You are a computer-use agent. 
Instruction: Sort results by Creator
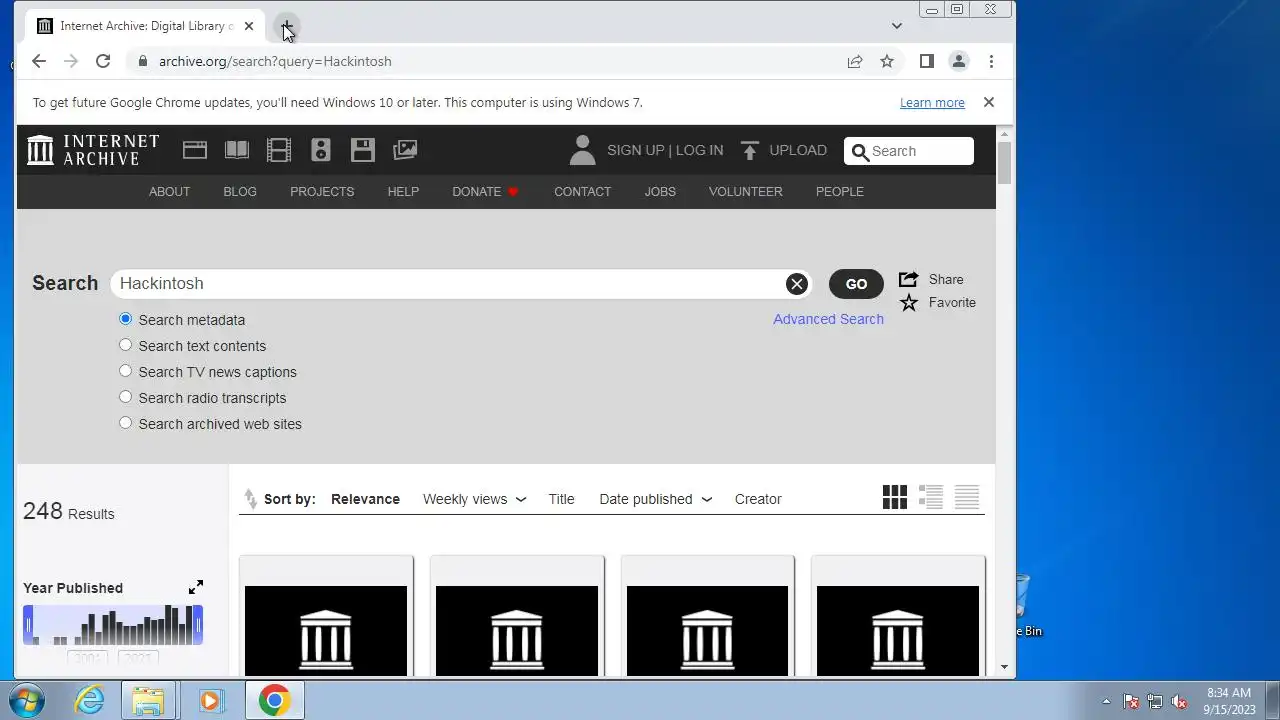click(x=758, y=499)
